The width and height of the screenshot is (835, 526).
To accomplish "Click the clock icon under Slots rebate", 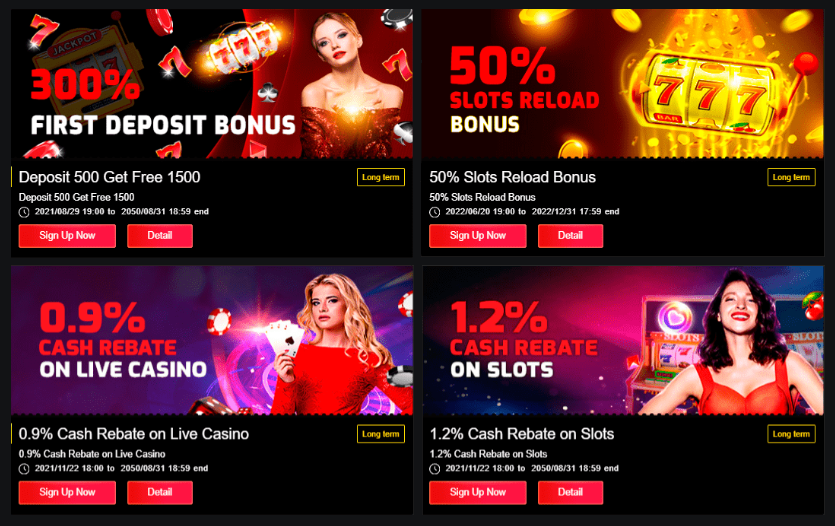I will [x=435, y=469].
